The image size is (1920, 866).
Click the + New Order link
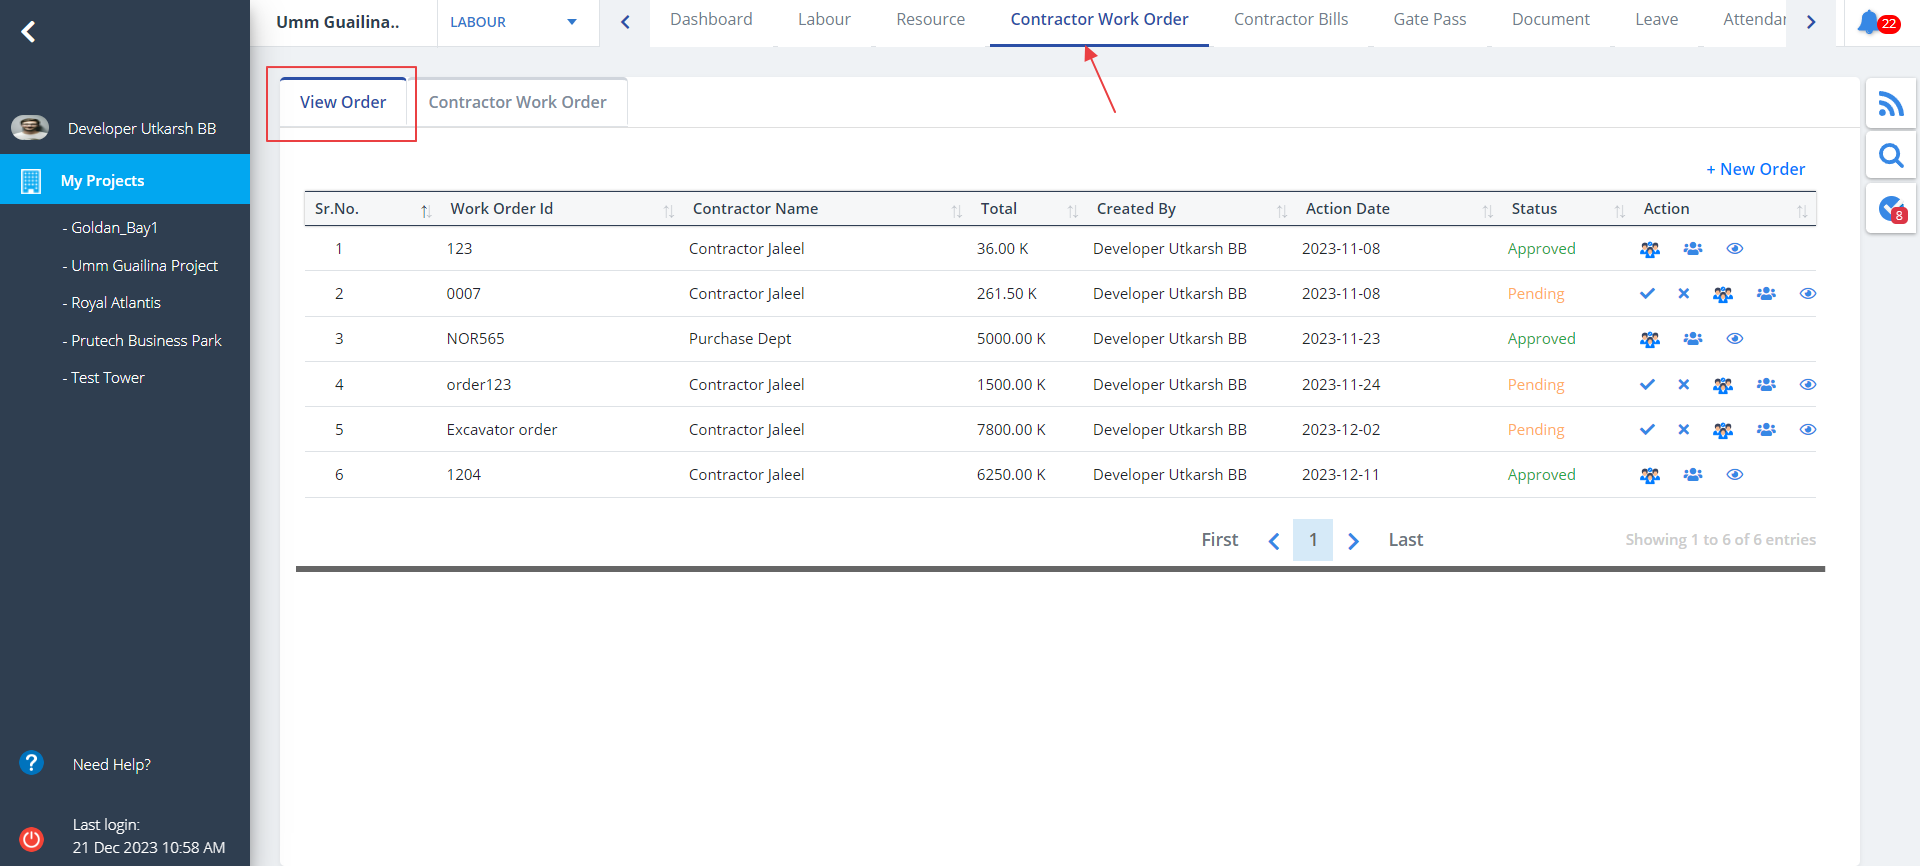[1755, 169]
